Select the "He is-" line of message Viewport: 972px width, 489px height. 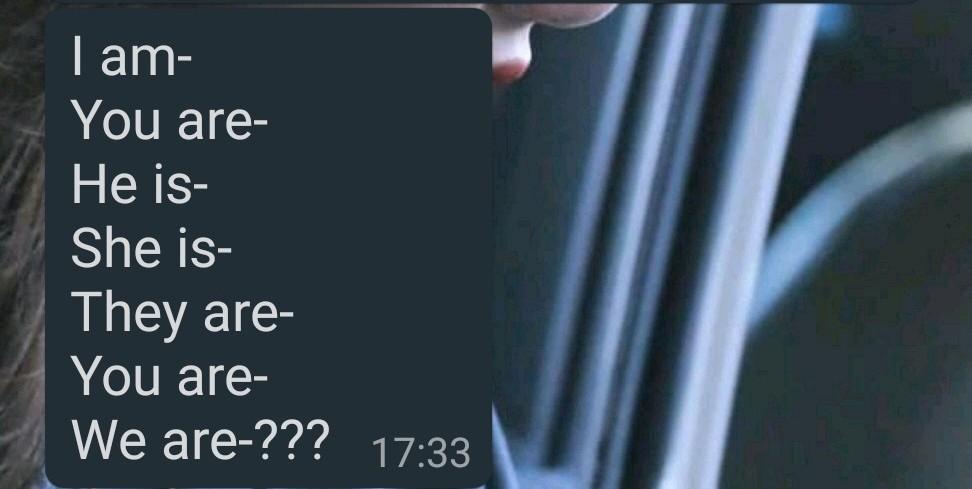coord(139,185)
